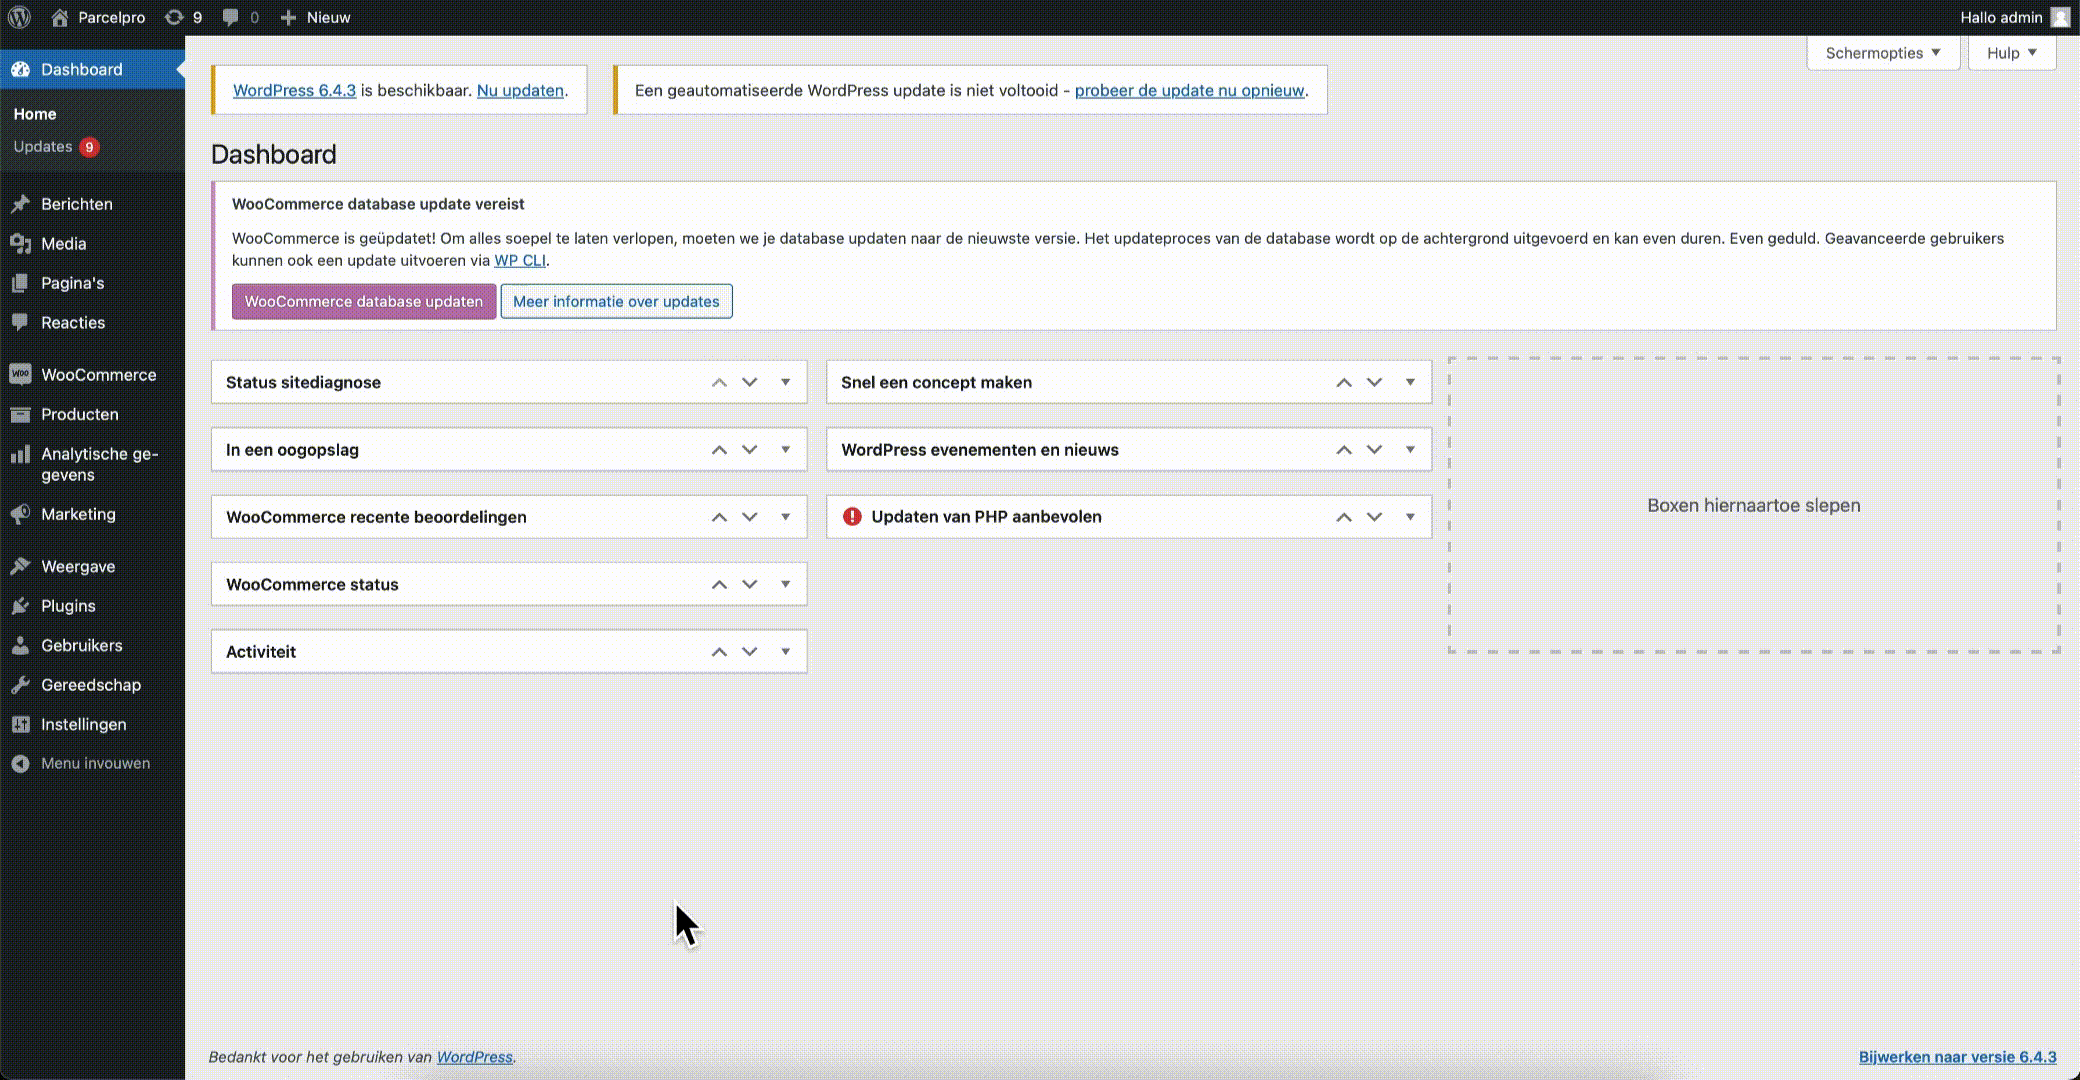Open Producten in the sidebar
This screenshot has height=1080, width=2080.
point(92,414)
